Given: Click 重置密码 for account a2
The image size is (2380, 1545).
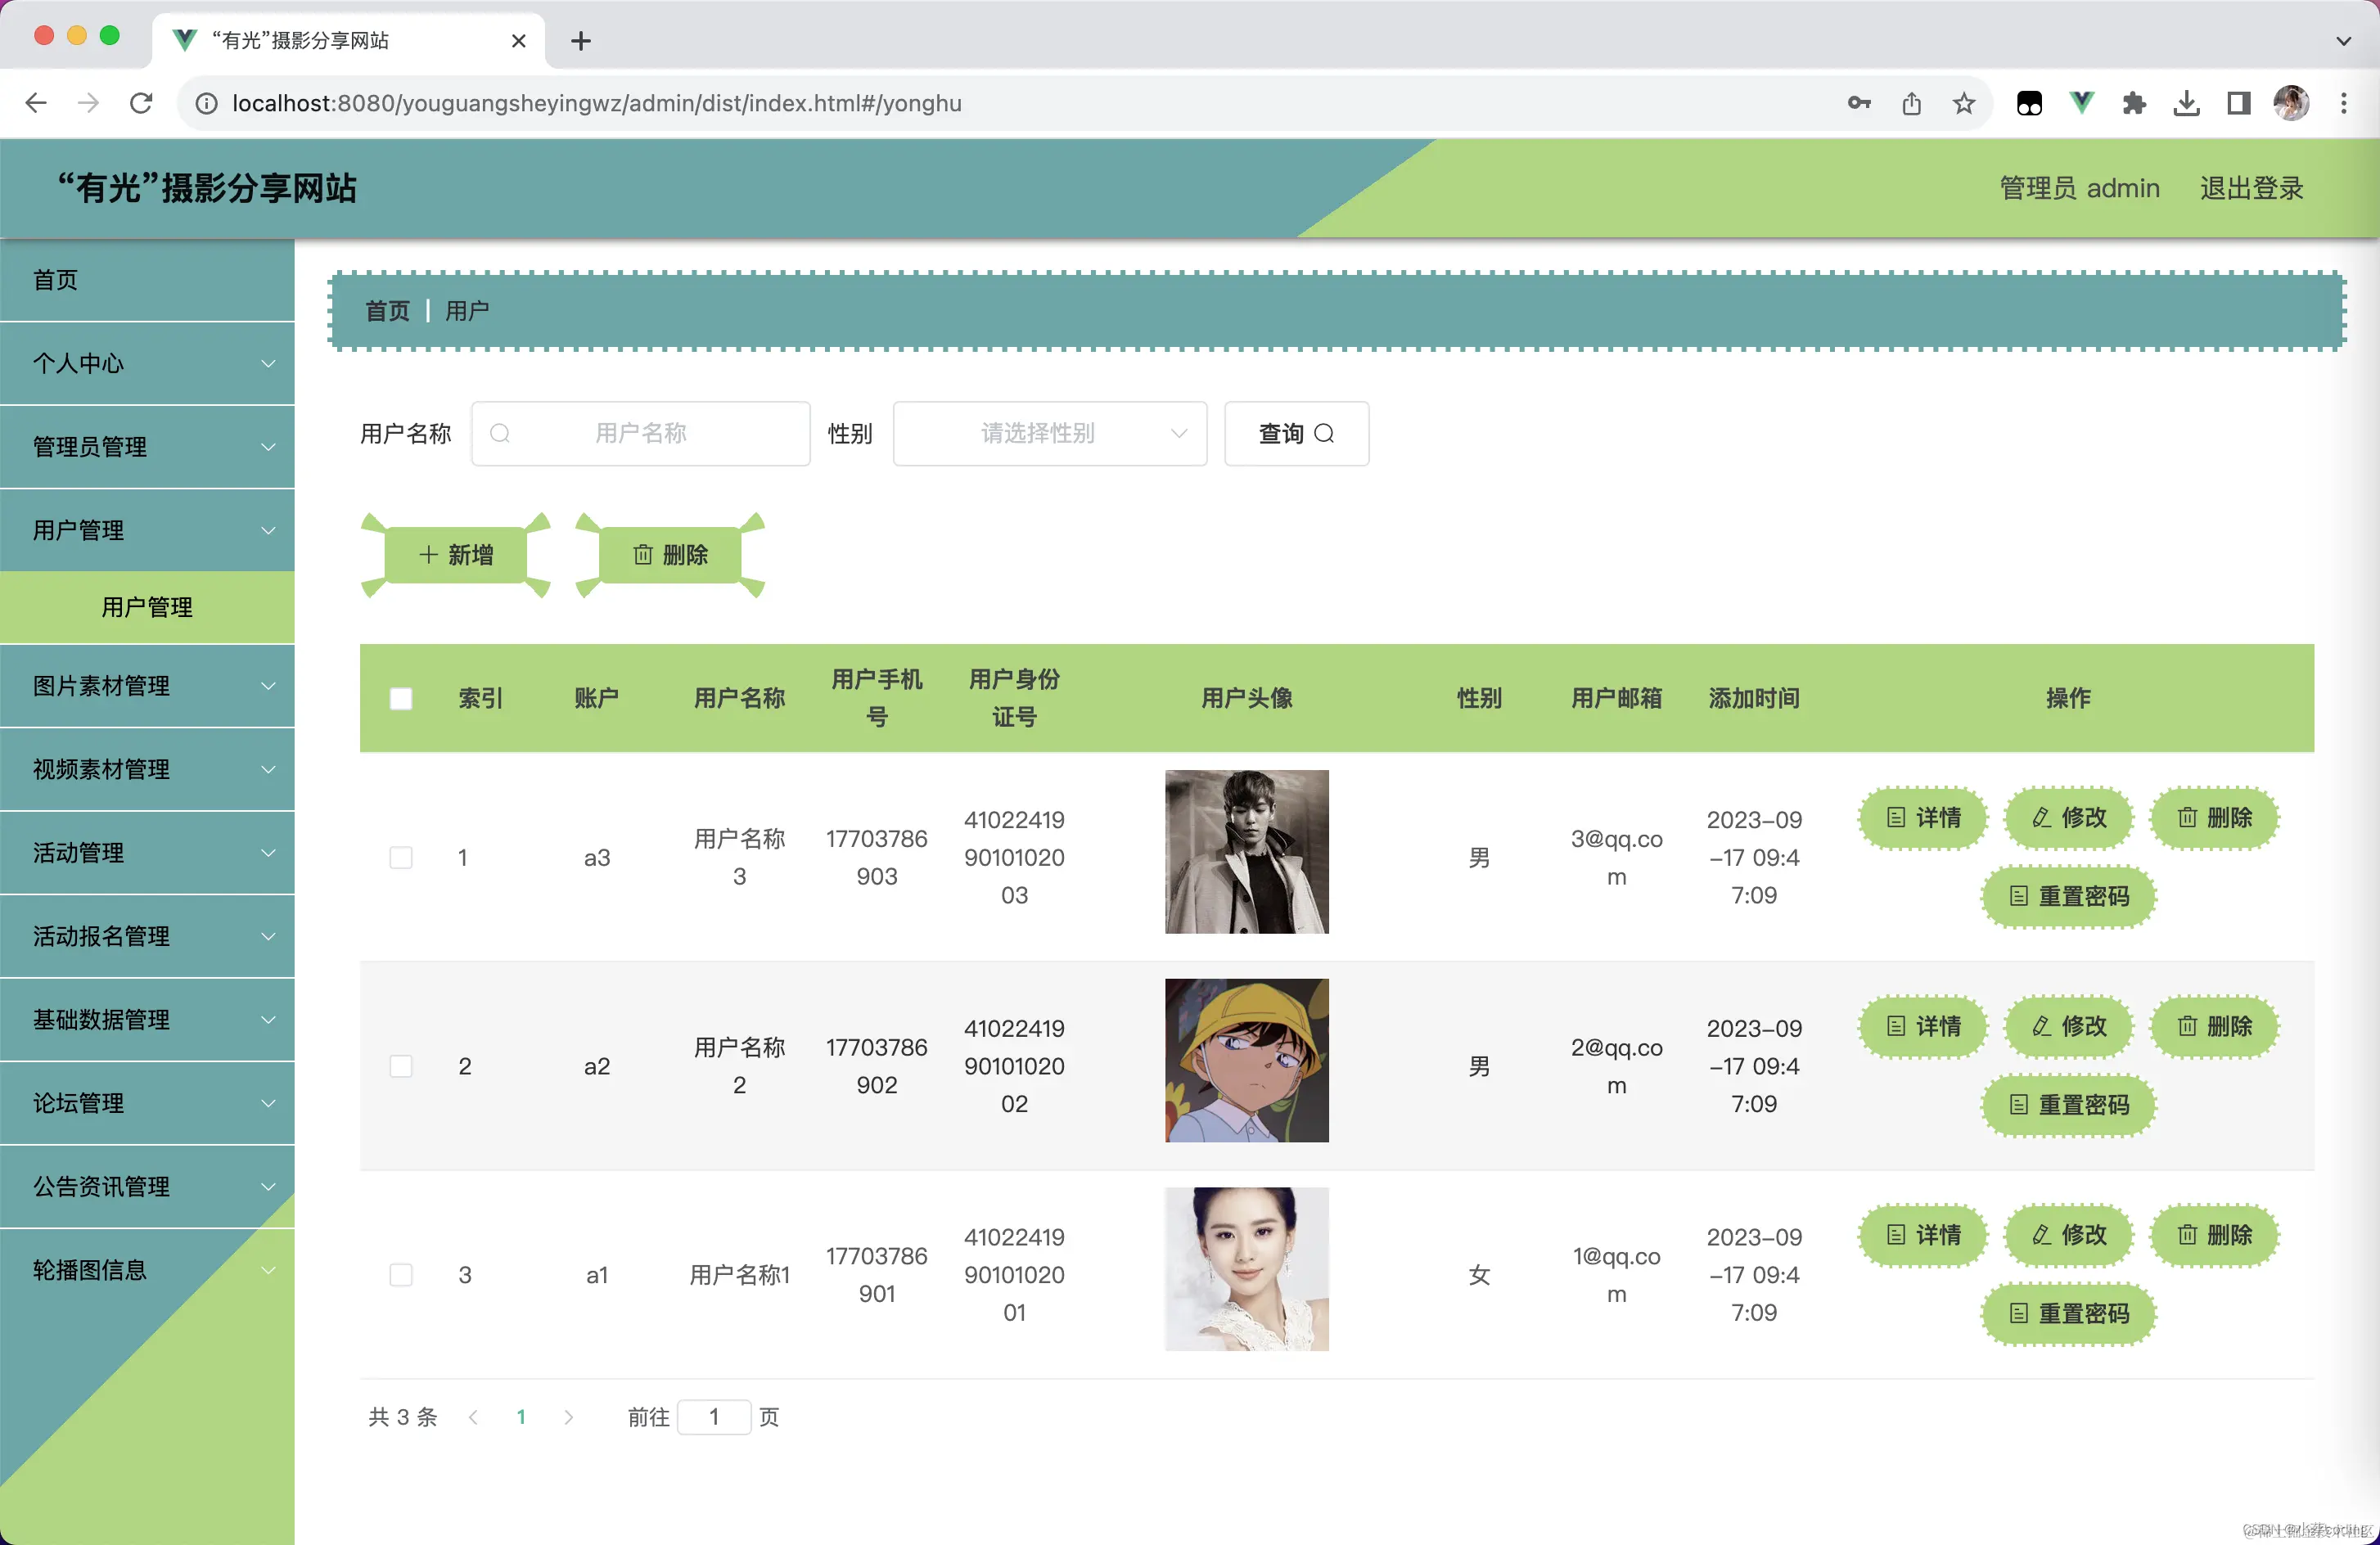Looking at the screenshot, I should tap(2068, 1105).
